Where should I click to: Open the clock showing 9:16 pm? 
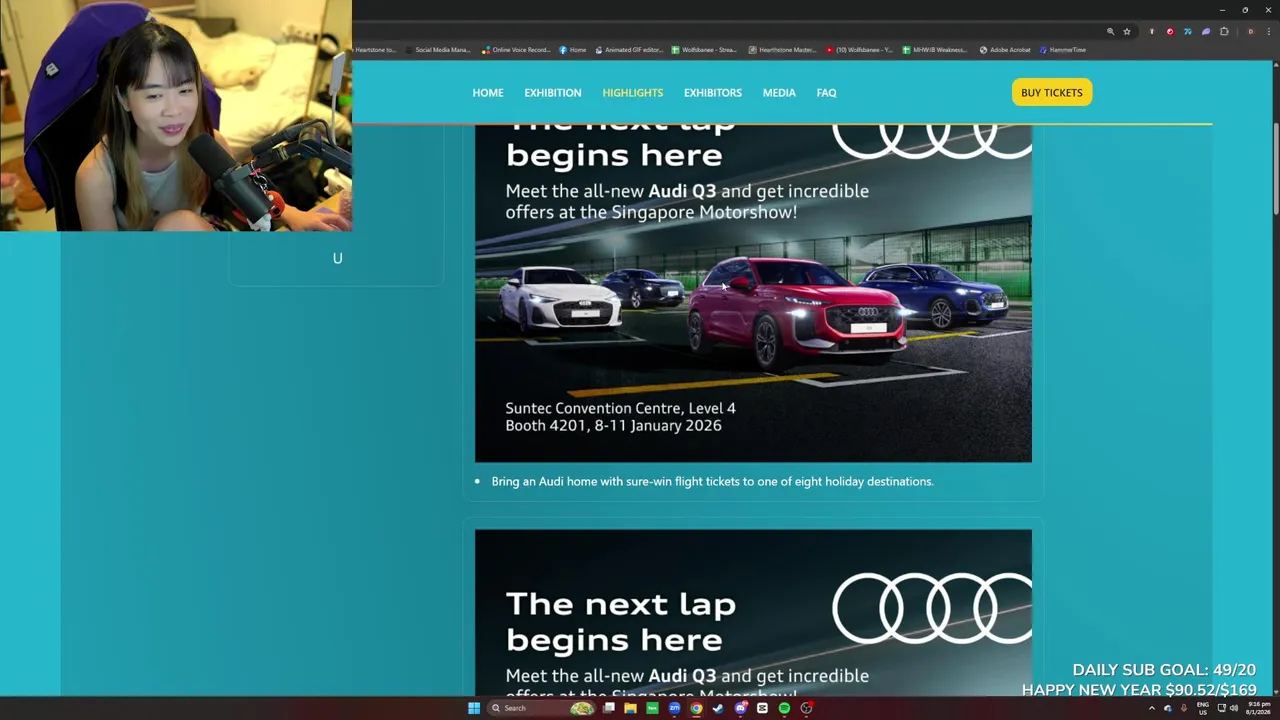tap(1257, 708)
